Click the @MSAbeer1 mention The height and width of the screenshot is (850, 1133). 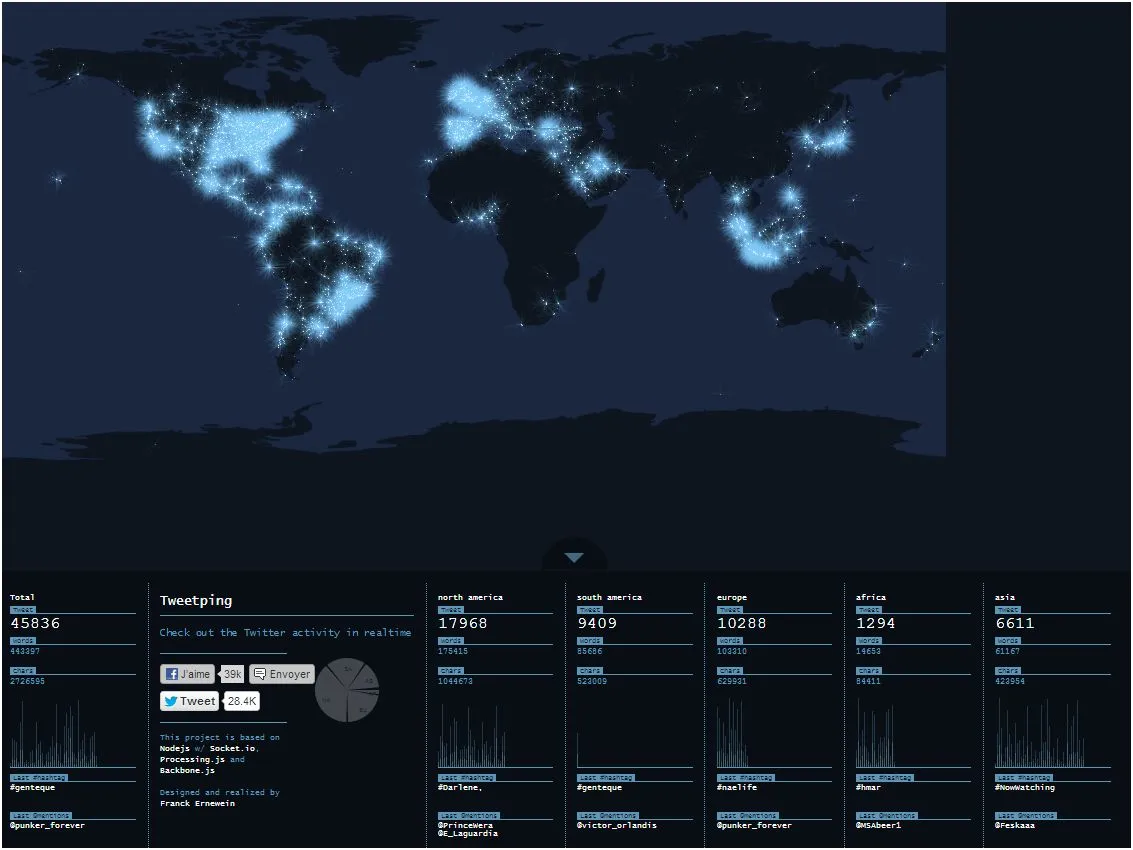(x=879, y=825)
